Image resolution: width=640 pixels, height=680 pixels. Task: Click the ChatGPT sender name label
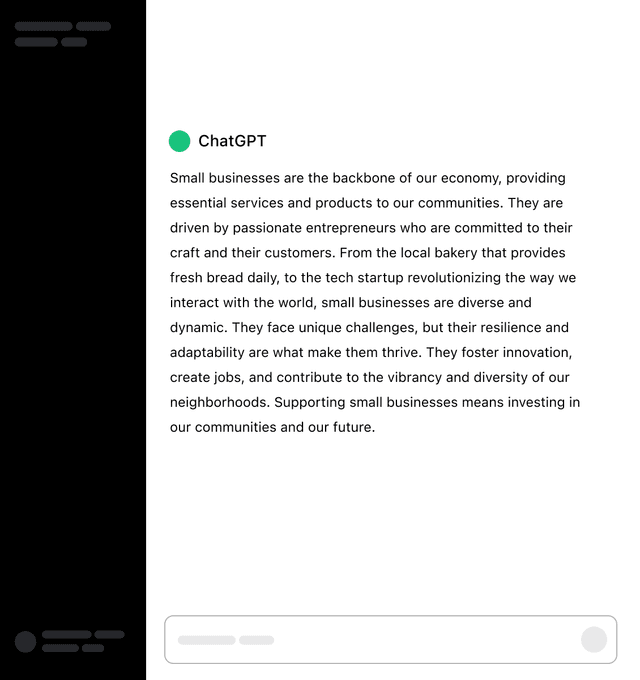(232, 141)
